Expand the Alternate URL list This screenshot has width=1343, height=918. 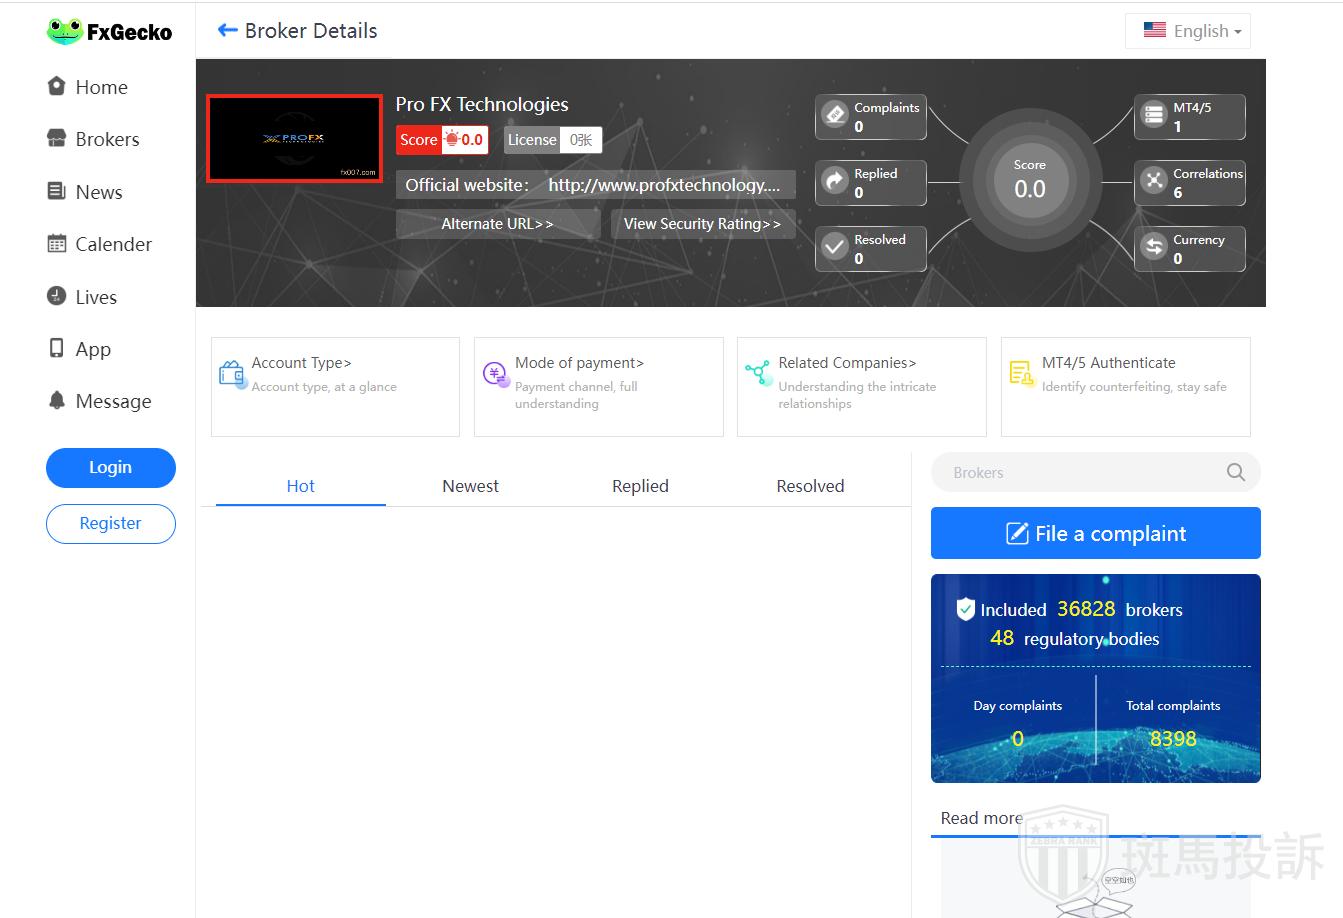(497, 224)
